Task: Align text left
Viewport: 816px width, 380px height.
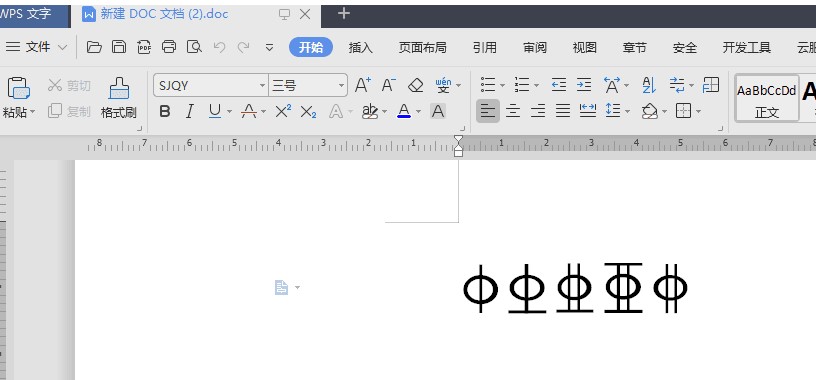Action: click(x=488, y=111)
